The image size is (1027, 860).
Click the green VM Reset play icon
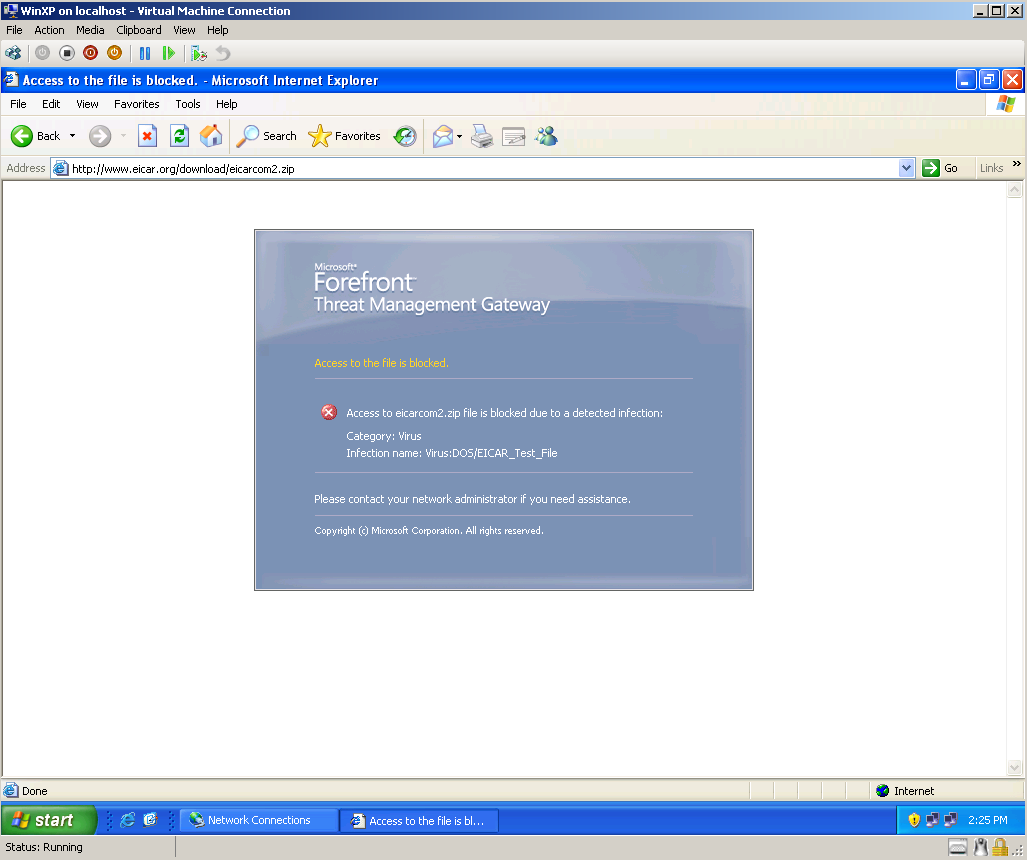point(168,53)
